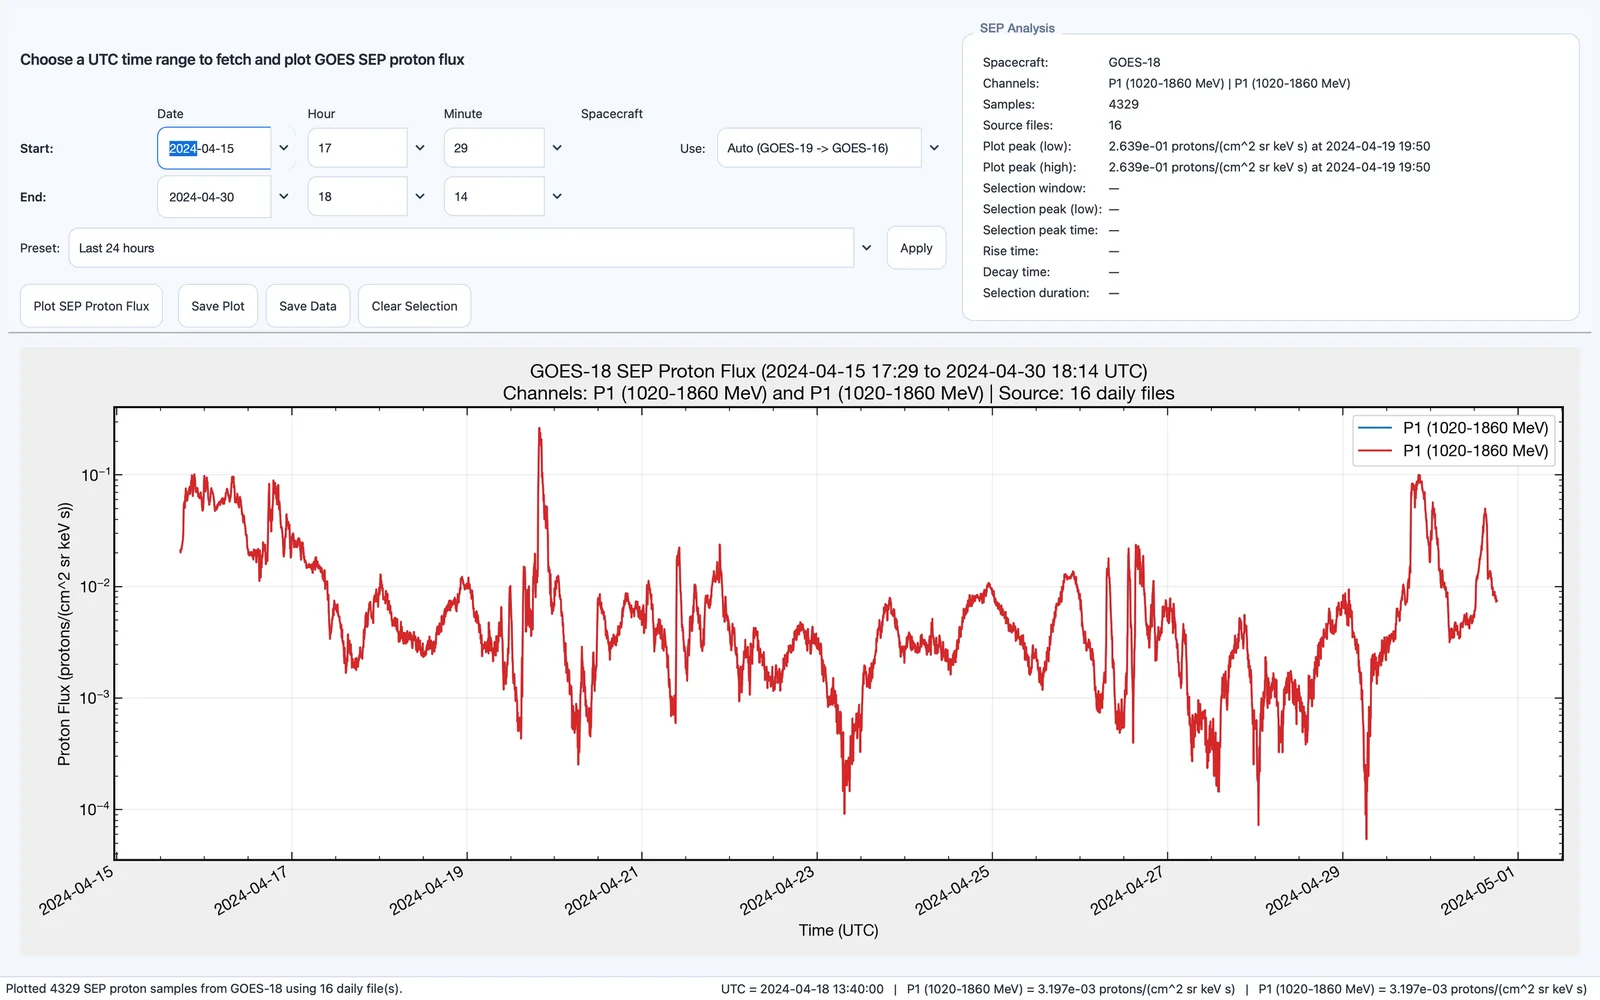
Task: Click the UTC = 2024-04-18 13:40:00 readout
Action: (x=802, y=989)
